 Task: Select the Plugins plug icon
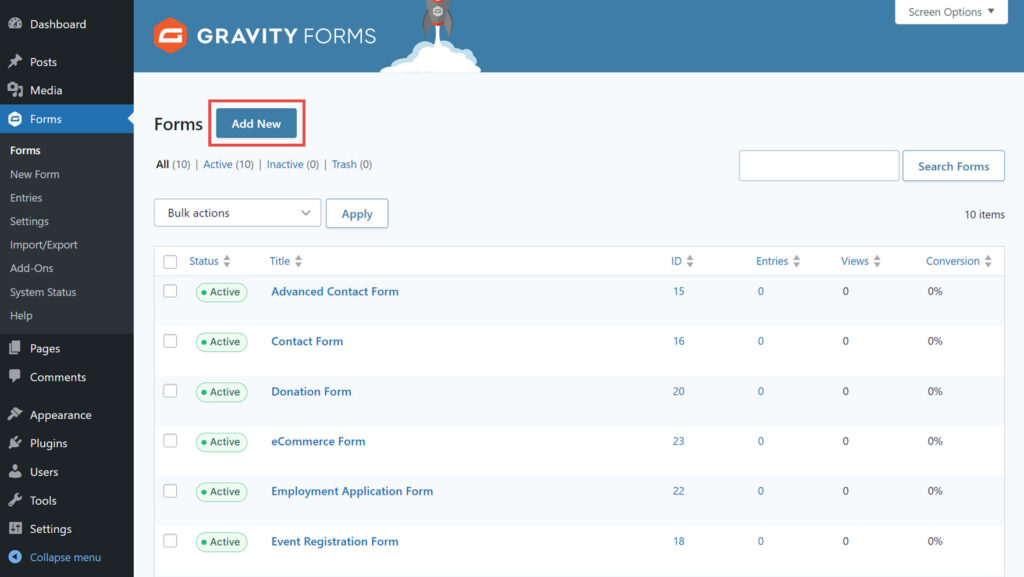18,443
